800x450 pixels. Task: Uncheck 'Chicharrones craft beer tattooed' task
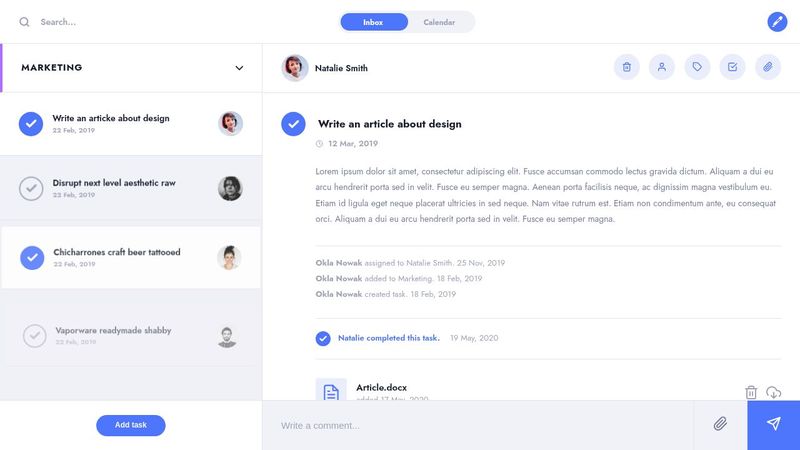coord(32,258)
